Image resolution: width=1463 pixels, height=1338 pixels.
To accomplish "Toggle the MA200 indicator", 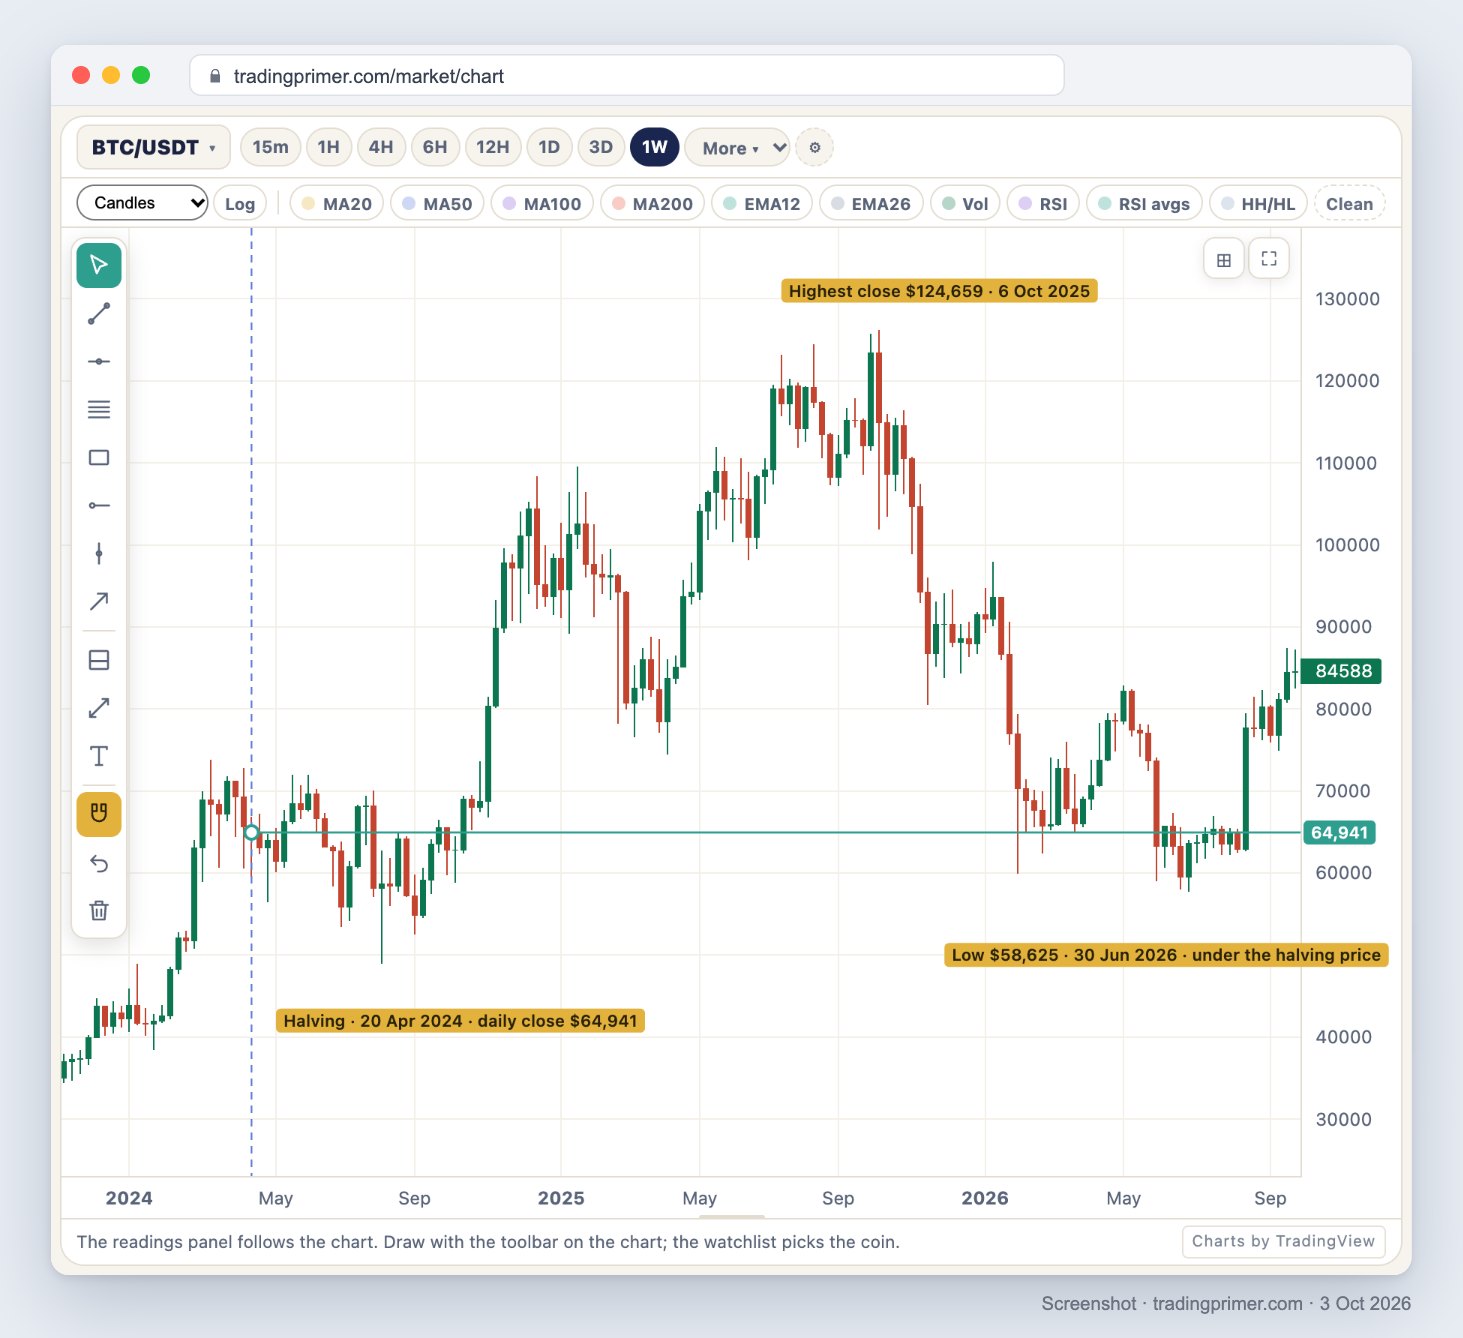I will [652, 204].
